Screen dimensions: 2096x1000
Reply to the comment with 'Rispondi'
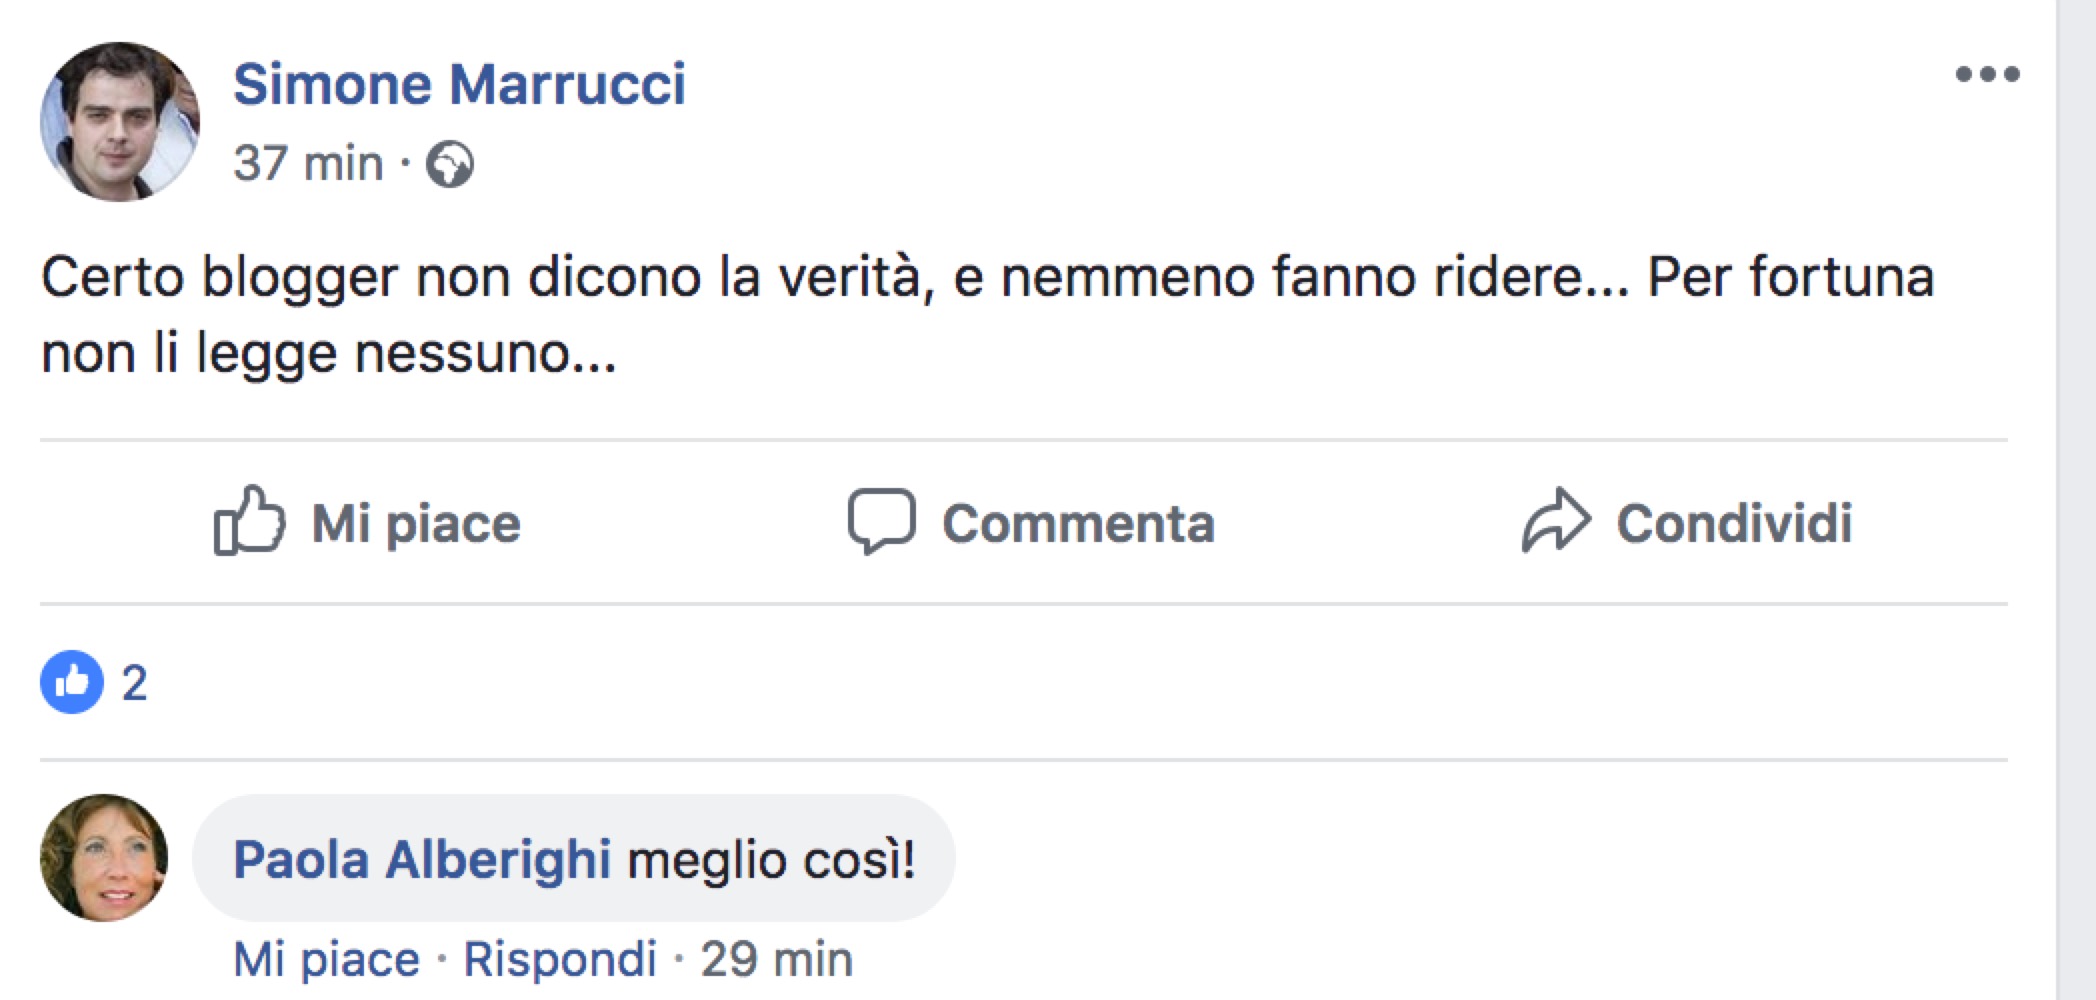coord(560,960)
